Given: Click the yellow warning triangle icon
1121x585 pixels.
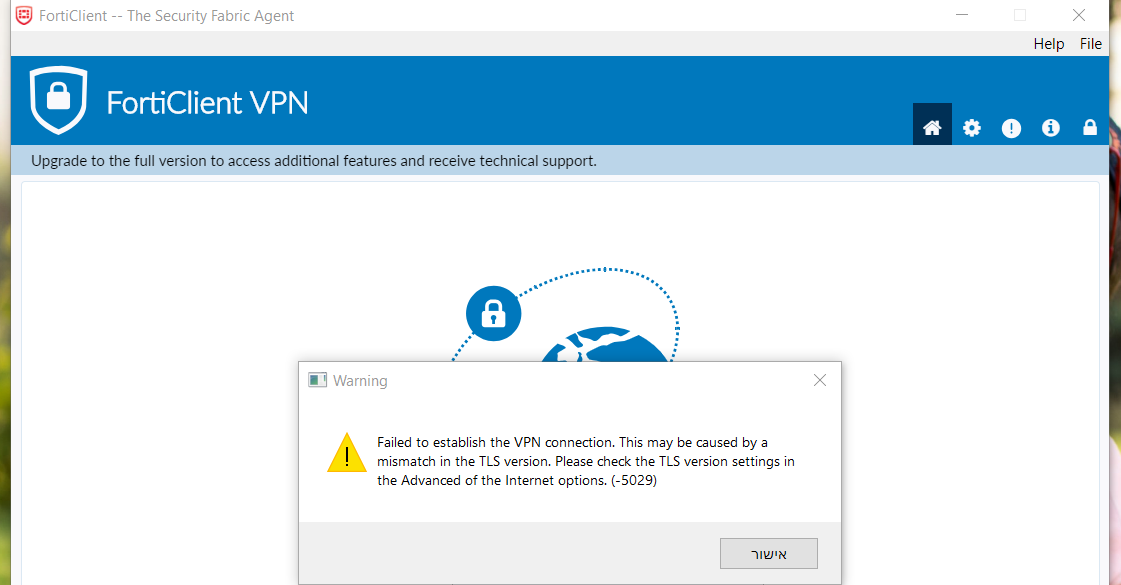Looking at the screenshot, I should coord(347,453).
